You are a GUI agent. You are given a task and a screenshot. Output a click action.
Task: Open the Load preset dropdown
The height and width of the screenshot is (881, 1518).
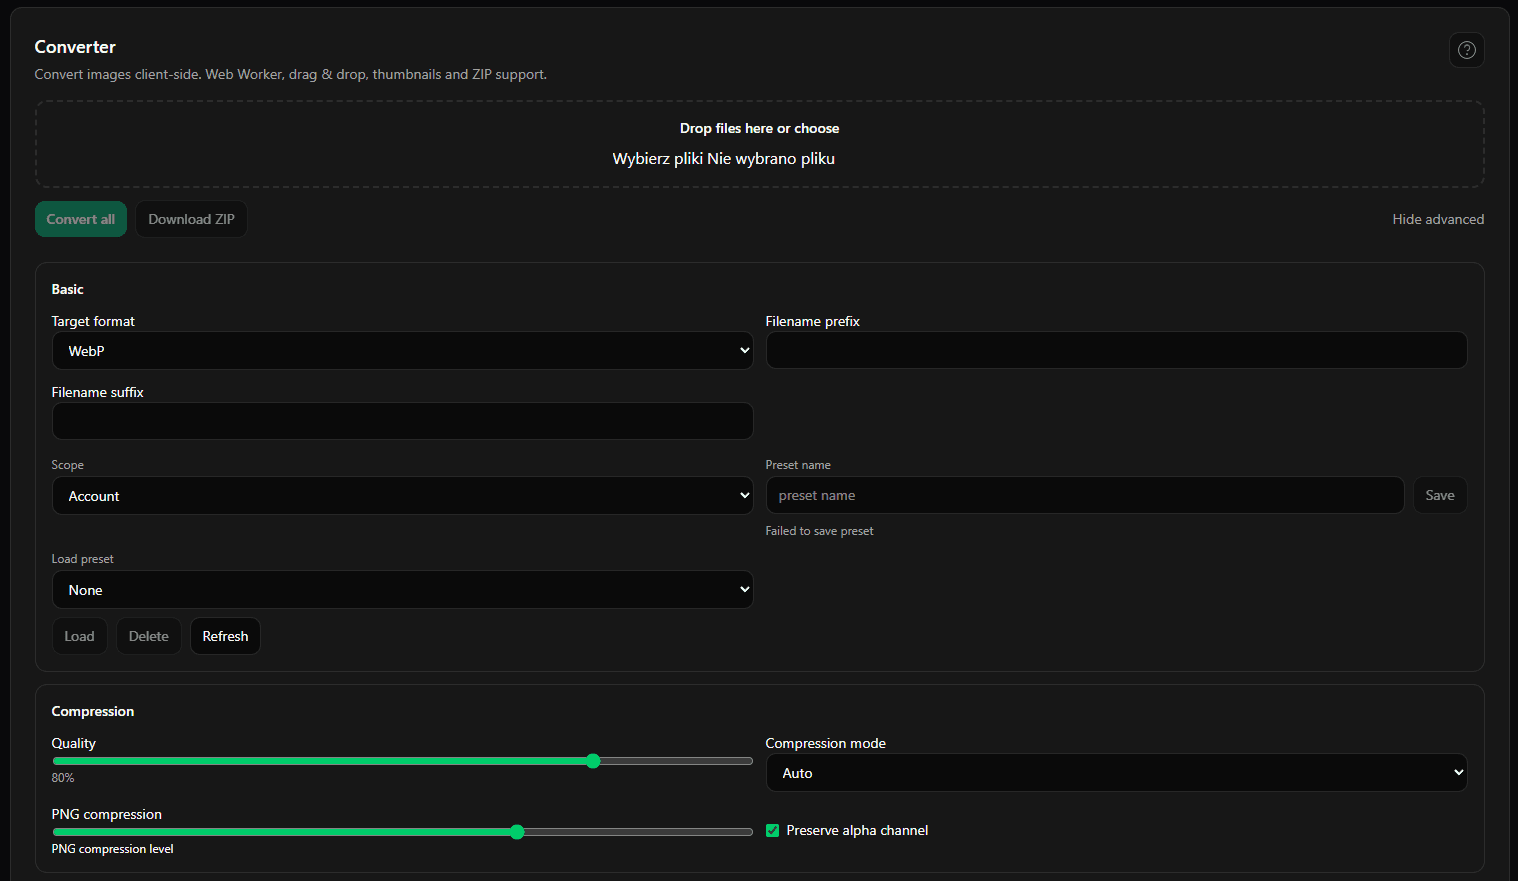[x=402, y=590]
